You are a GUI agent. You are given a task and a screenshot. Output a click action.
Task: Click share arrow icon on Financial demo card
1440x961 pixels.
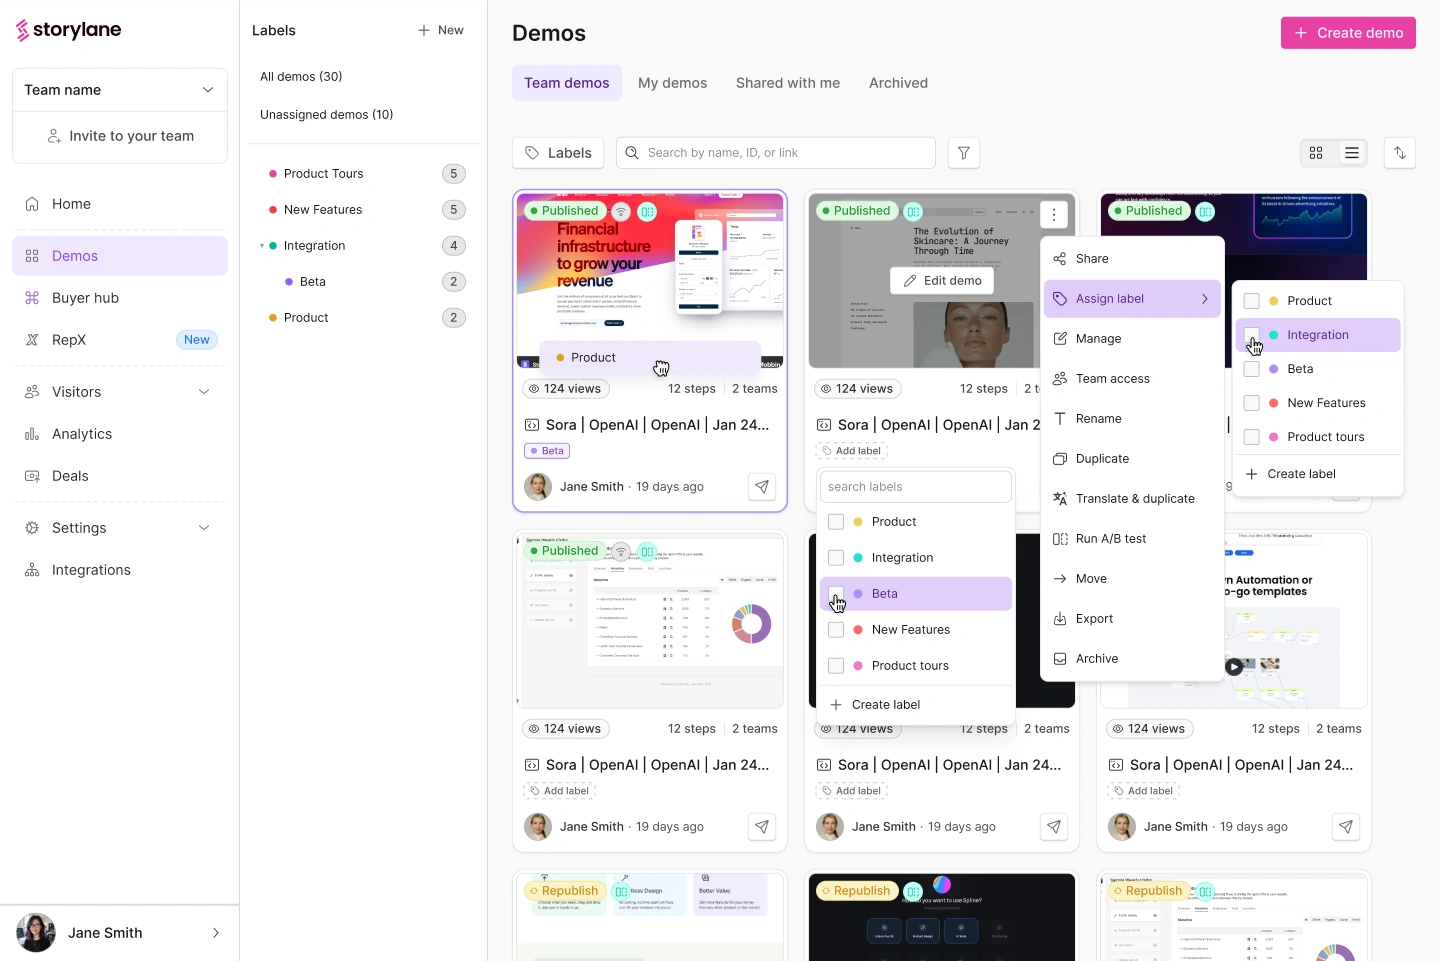[x=762, y=487]
